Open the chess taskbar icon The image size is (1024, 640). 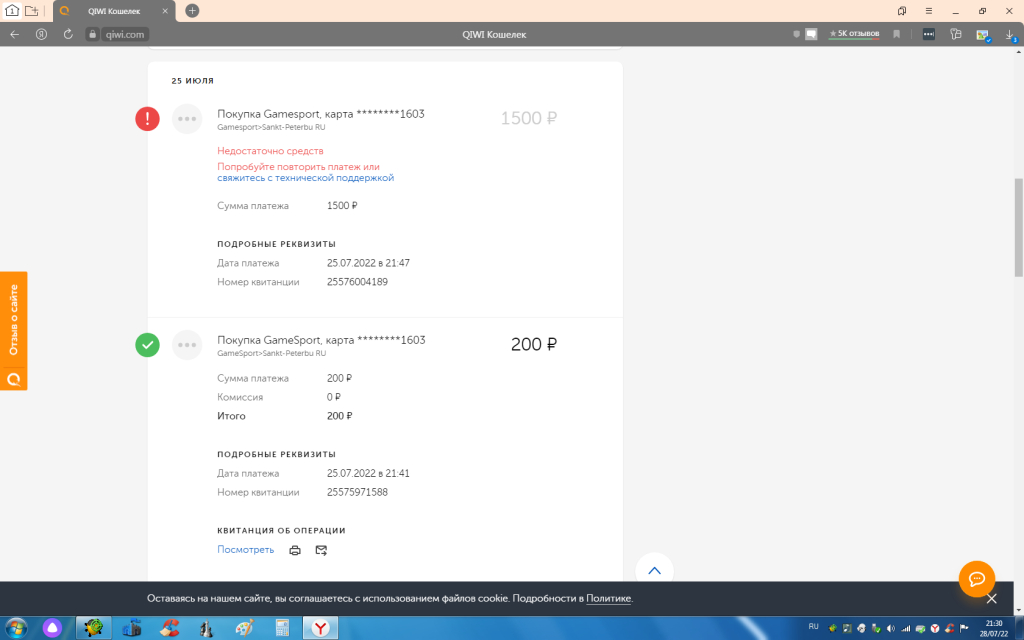click(207, 628)
